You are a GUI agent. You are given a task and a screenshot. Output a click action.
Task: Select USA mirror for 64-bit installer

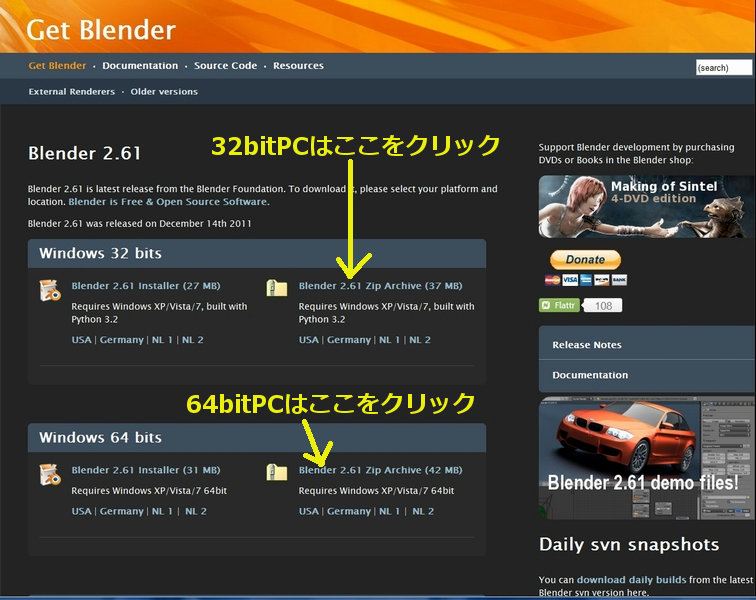81,511
